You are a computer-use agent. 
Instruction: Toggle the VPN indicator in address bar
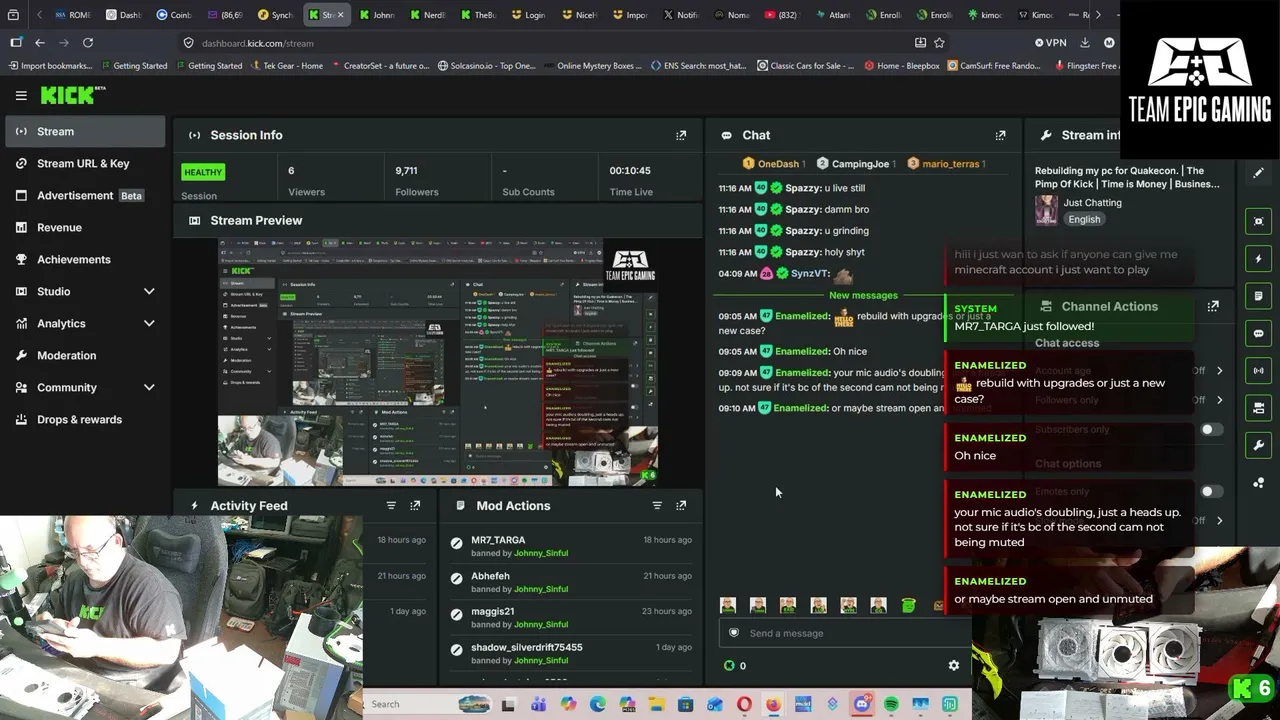tap(1051, 43)
